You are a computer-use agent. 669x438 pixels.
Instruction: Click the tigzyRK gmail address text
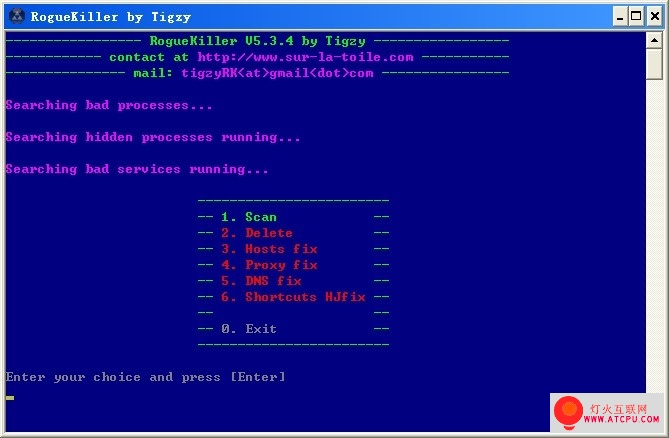point(277,73)
